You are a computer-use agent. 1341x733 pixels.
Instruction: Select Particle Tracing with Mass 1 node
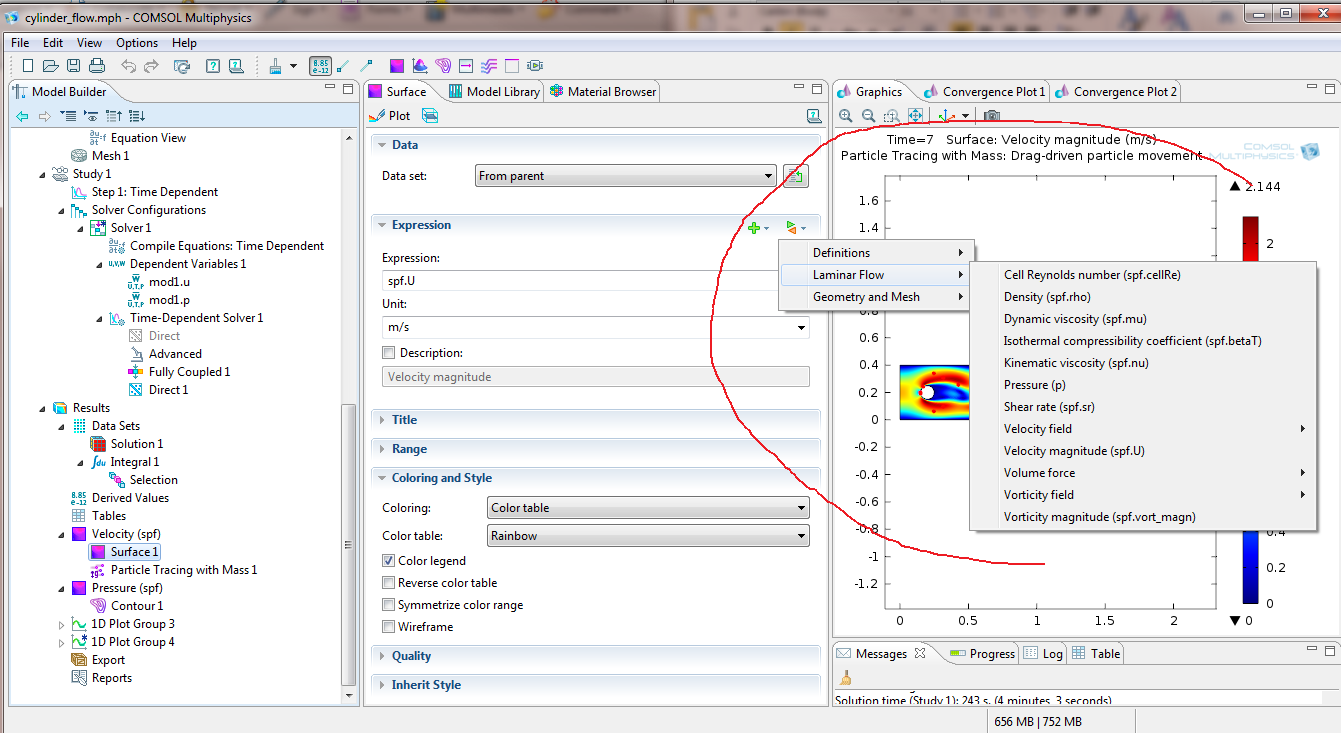pyautogui.click(x=183, y=570)
